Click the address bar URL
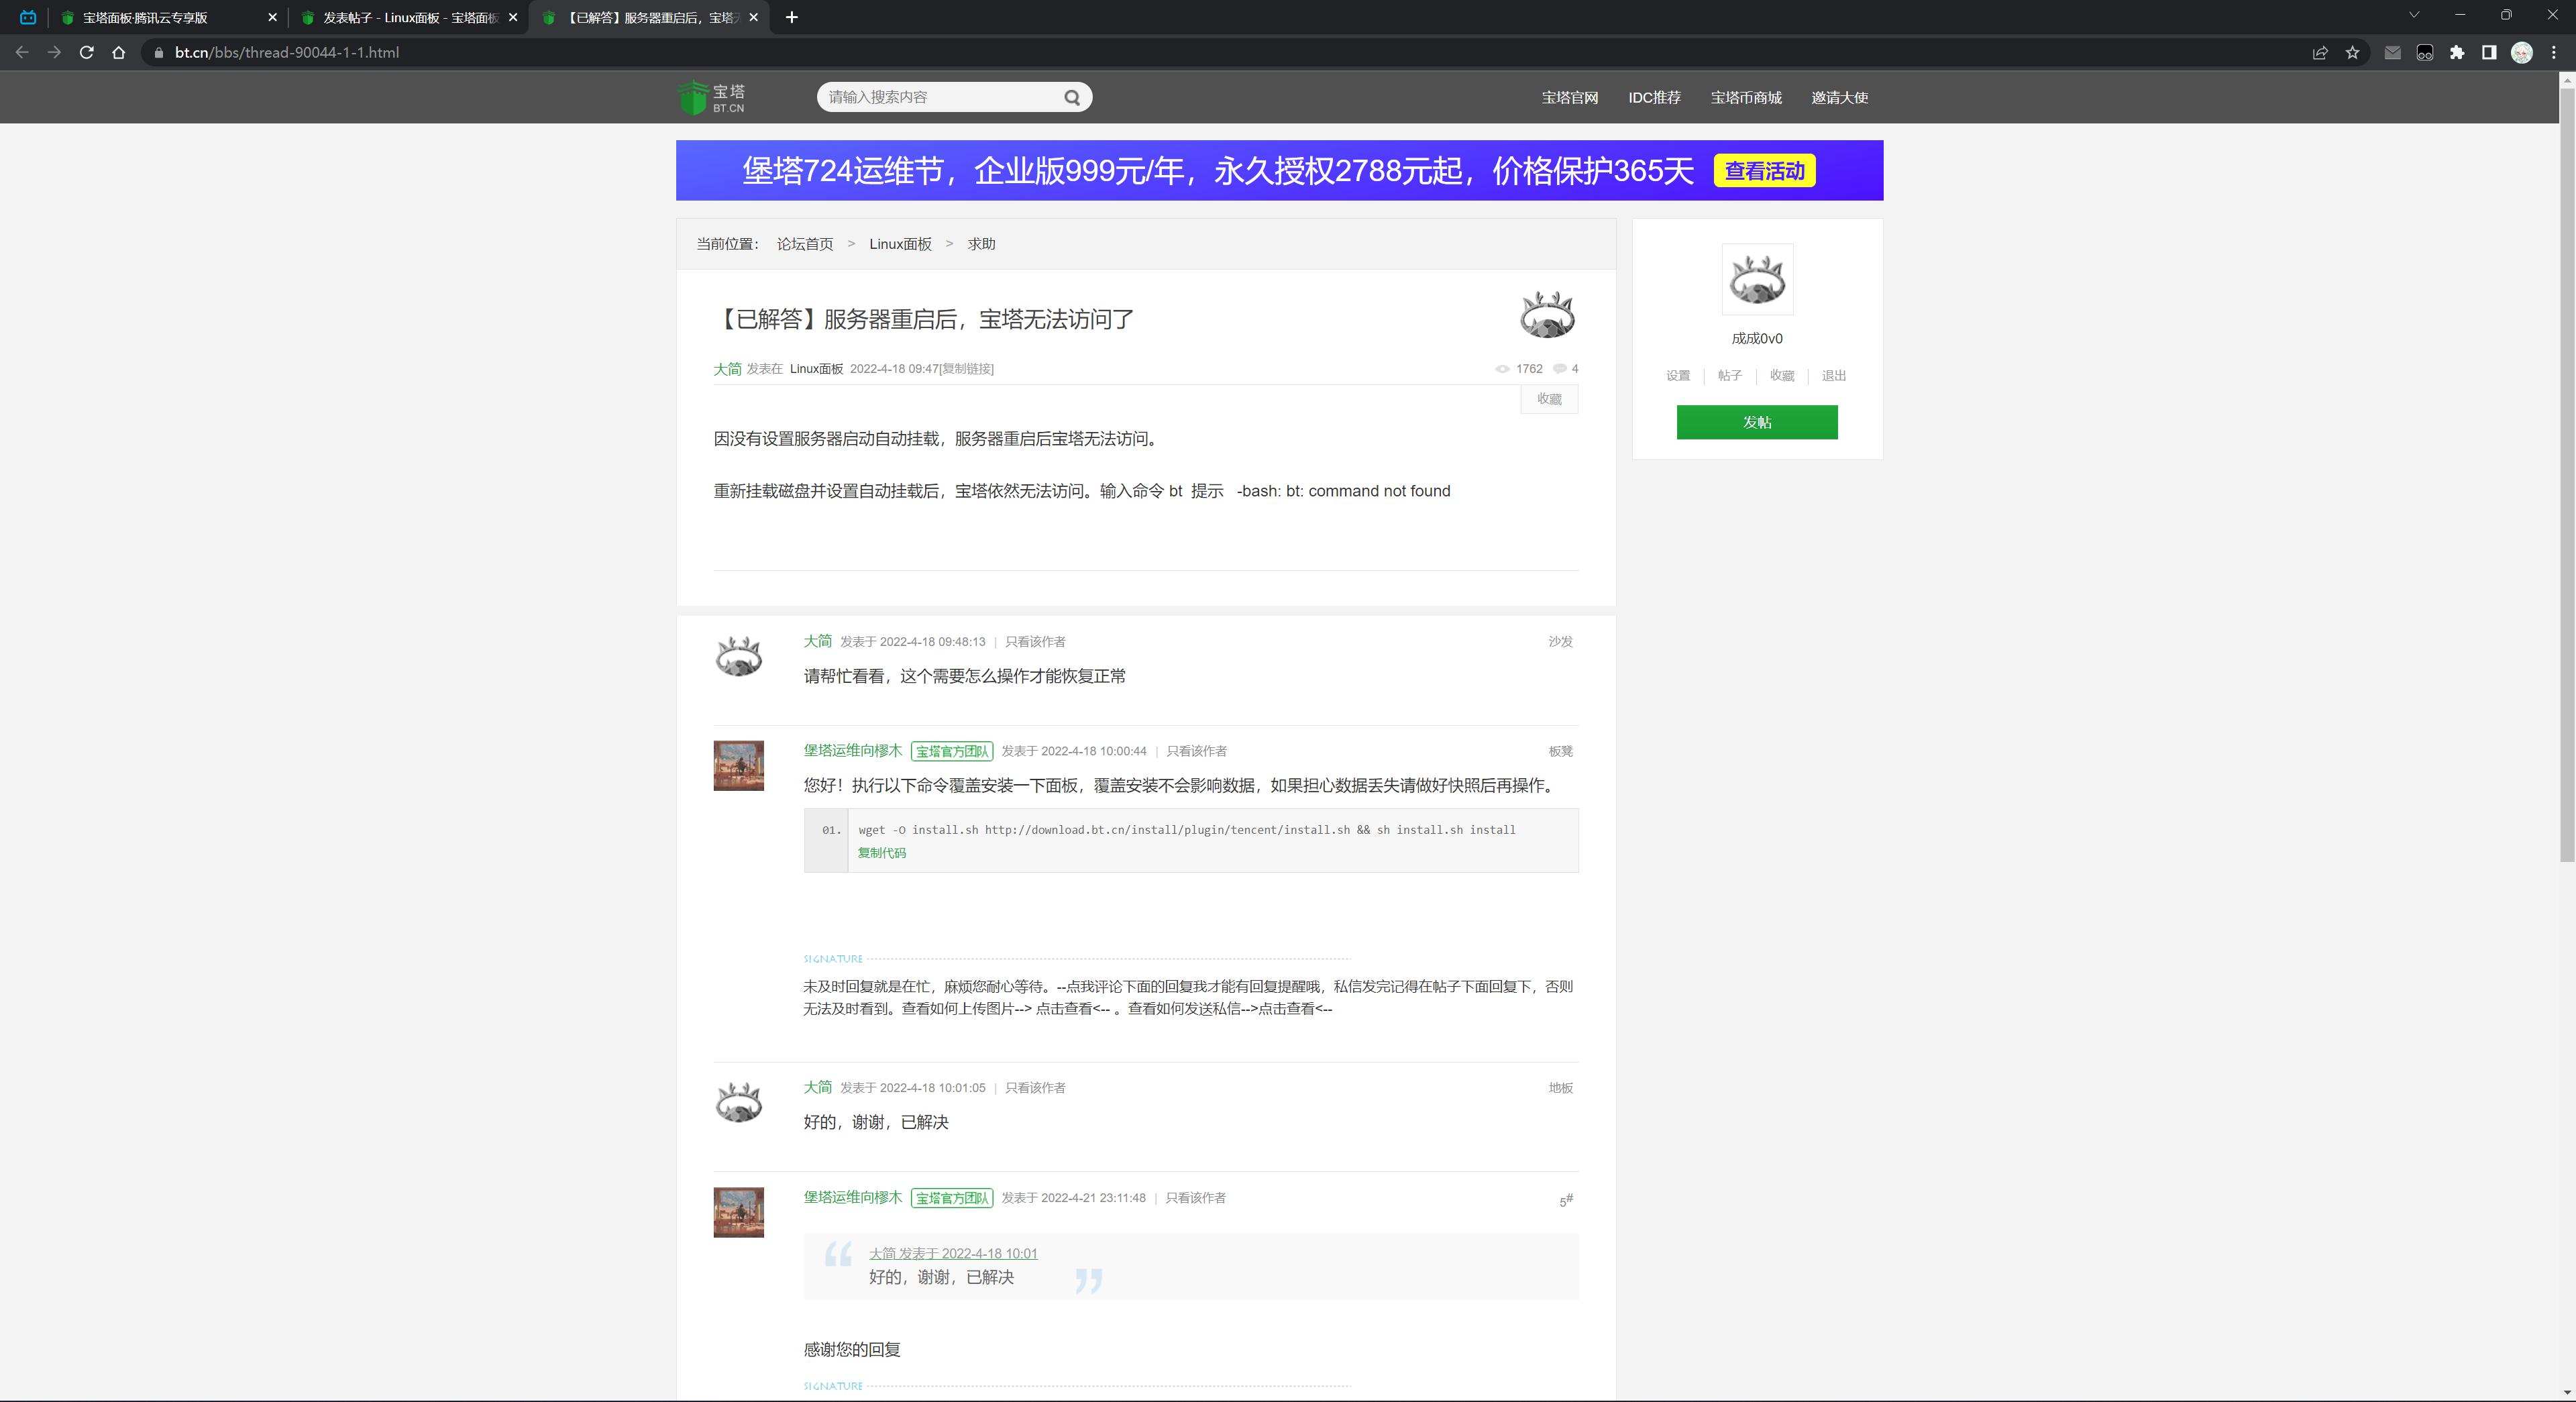 click(x=287, y=52)
